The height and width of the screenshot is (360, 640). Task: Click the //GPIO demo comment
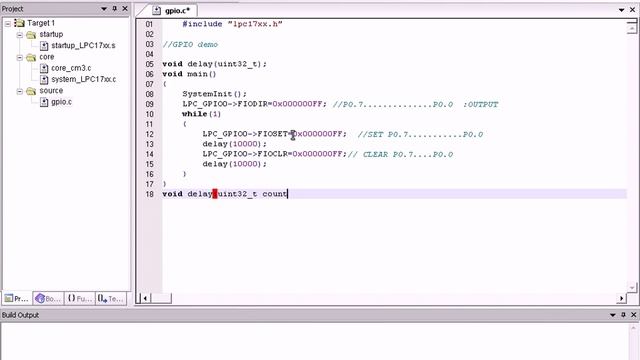click(x=190, y=44)
